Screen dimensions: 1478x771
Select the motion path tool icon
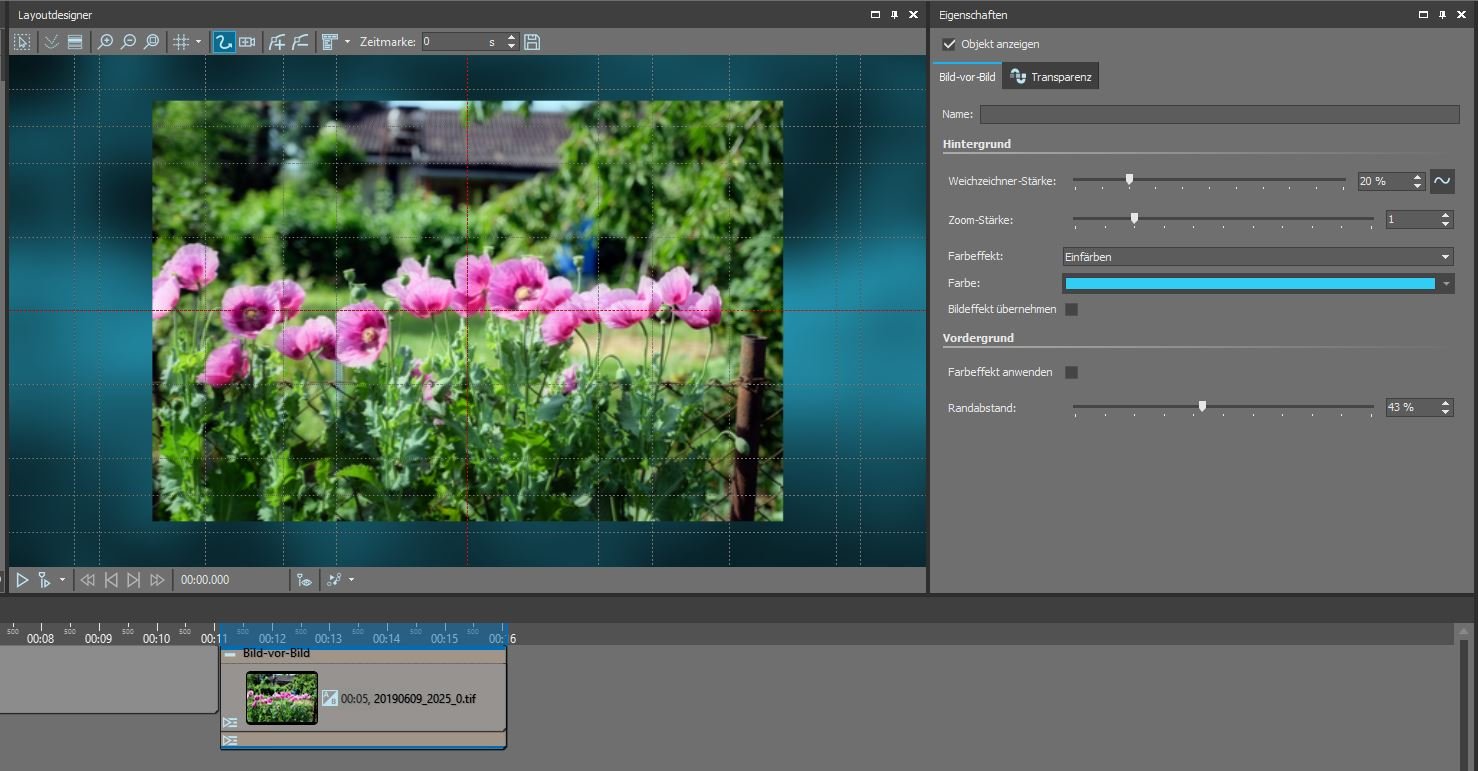pos(224,42)
